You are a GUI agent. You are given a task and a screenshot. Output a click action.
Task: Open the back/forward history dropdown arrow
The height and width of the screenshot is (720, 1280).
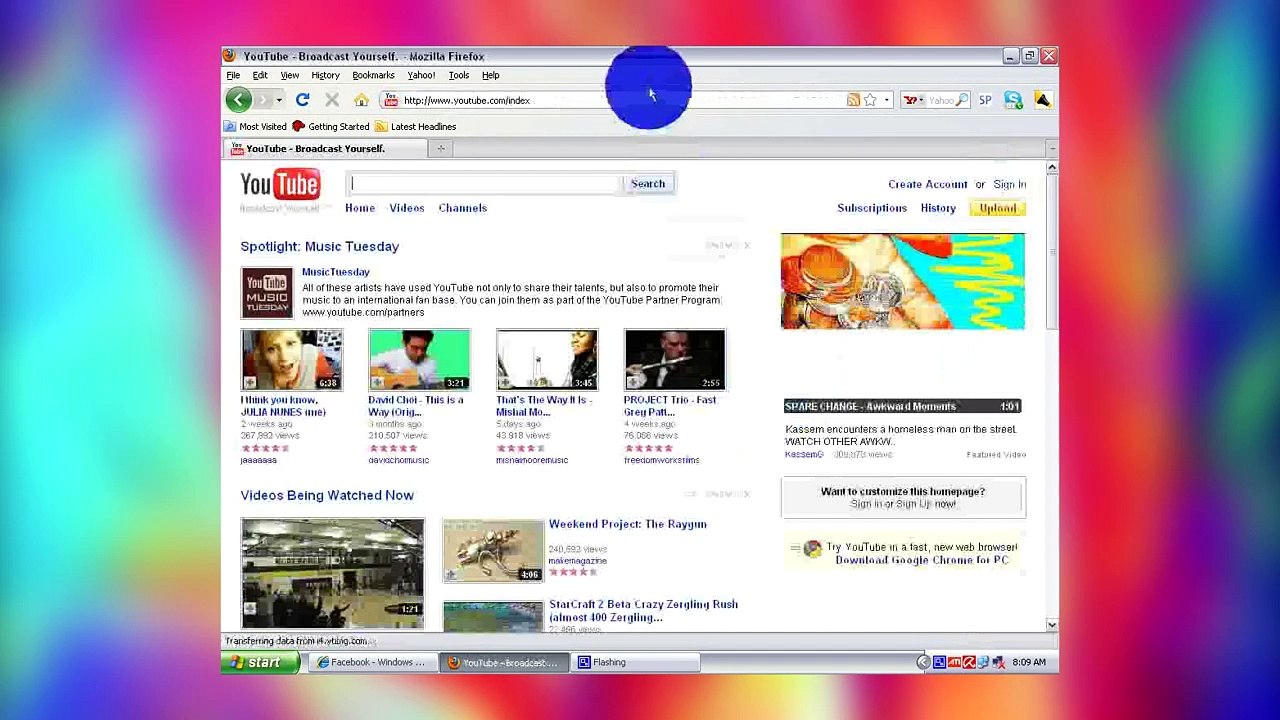click(x=279, y=100)
